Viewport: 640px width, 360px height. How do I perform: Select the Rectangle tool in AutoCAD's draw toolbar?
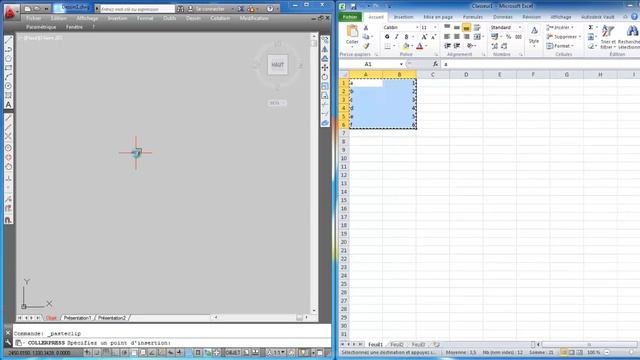[x=8, y=68]
